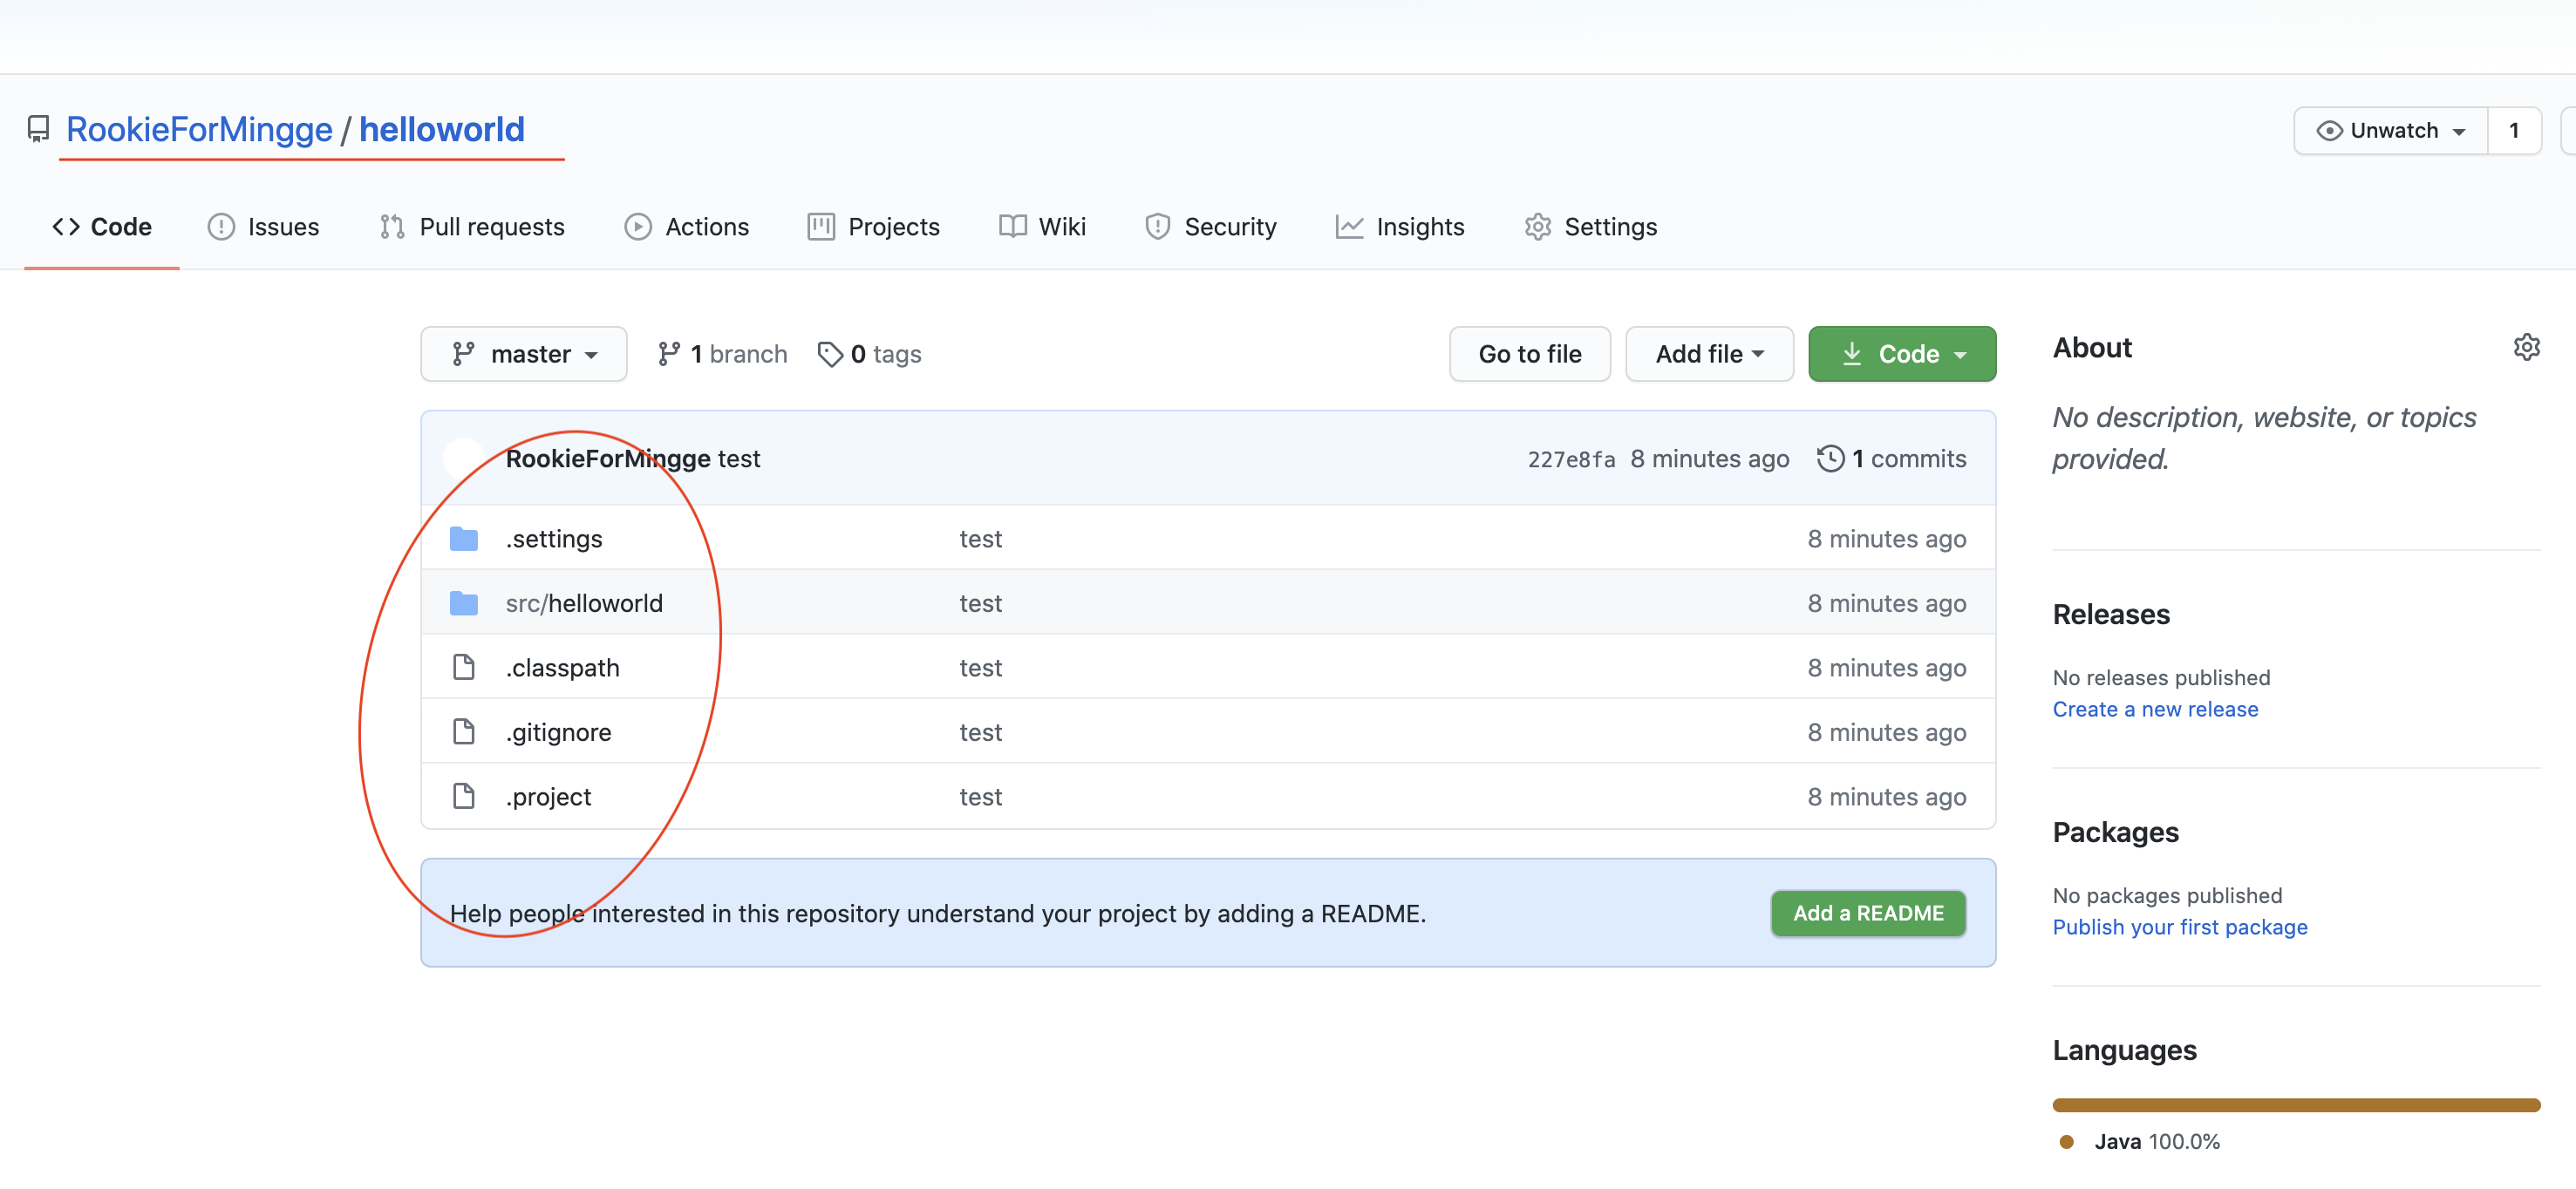Screen dimensions: 2576x1189
Task: Click Create a new release link
Action: pyautogui.click(x=2155, y=709)
